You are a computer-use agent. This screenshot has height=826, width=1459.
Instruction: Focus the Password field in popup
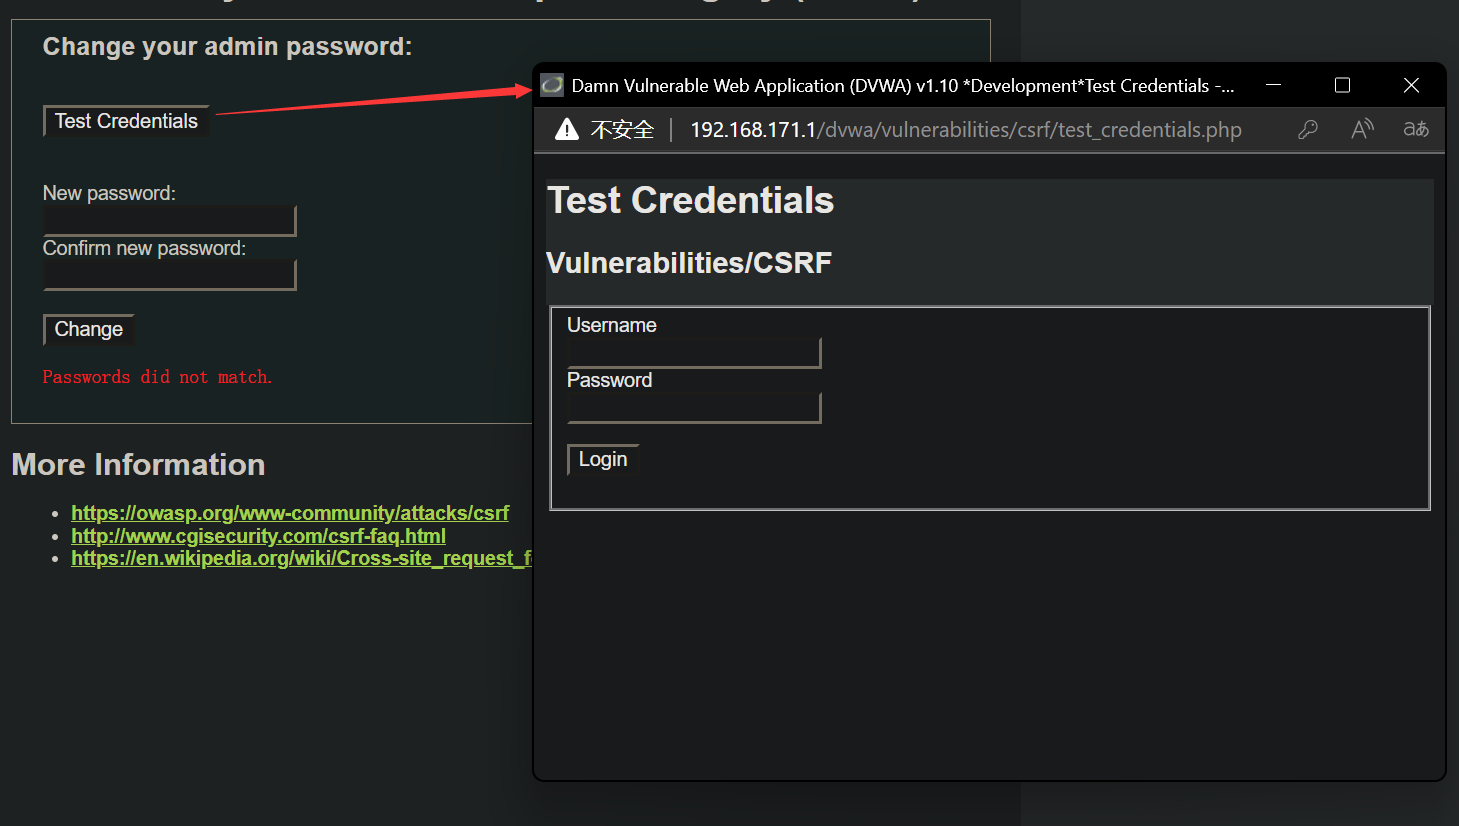[694, 408]
